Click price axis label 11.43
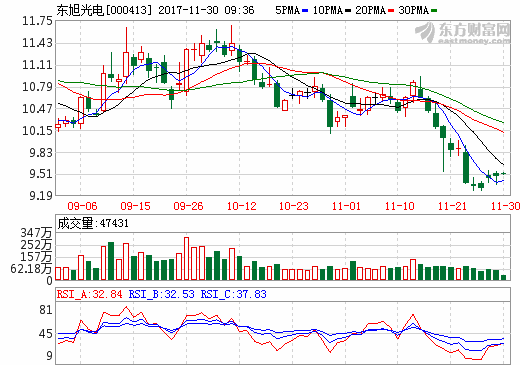The image size is (520, 365). point(37,43)
